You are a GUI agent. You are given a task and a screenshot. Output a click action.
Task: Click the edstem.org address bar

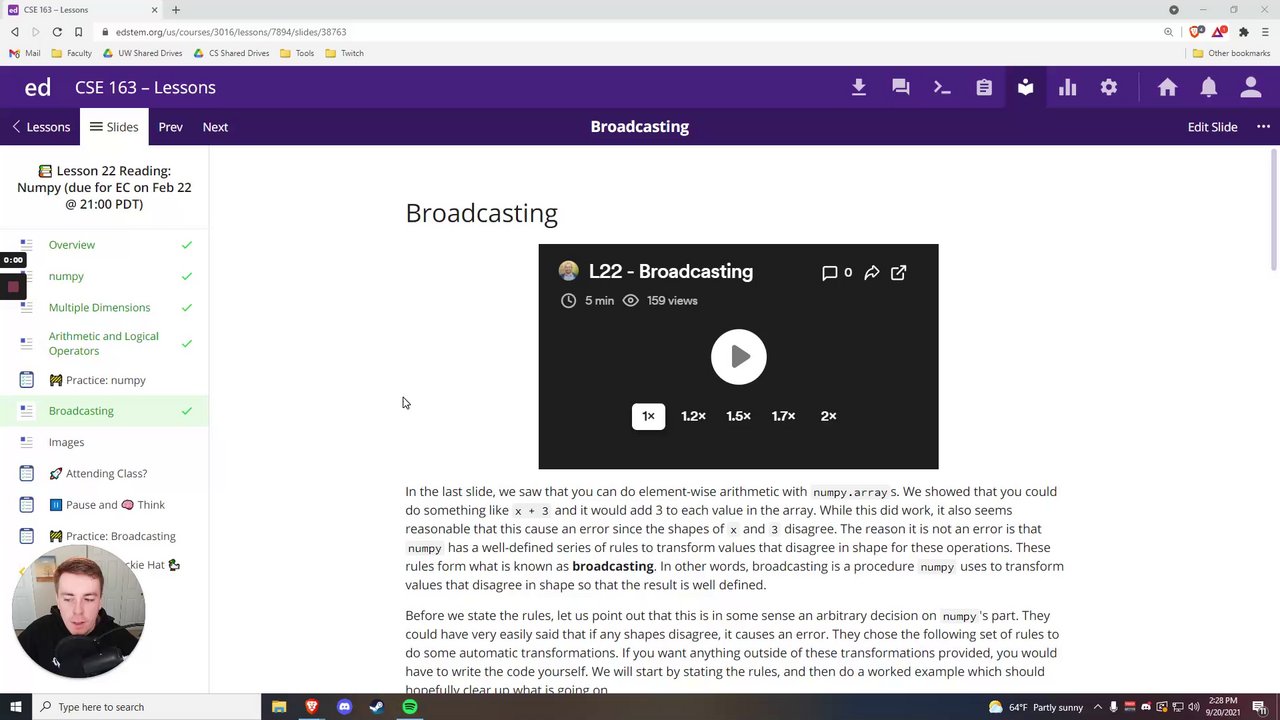630,32
